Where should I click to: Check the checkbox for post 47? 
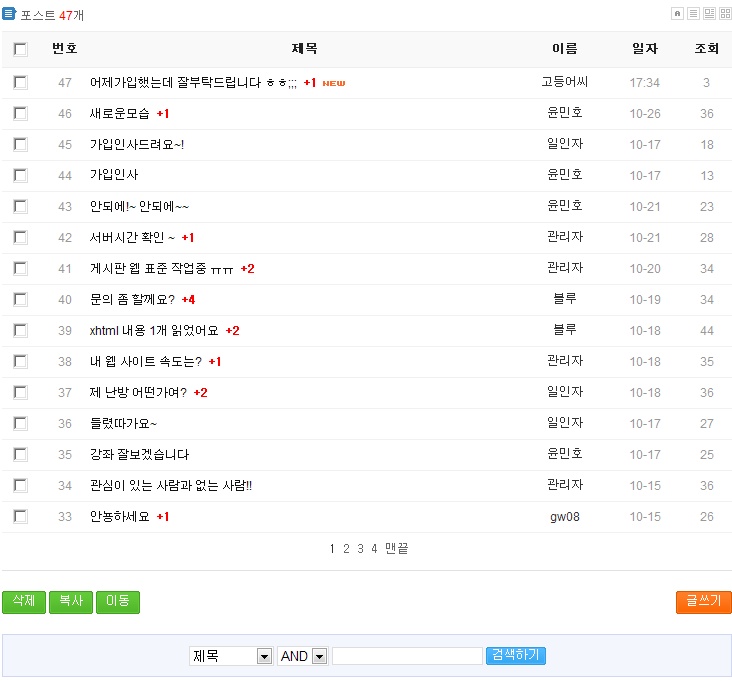(x=20, y=83)
